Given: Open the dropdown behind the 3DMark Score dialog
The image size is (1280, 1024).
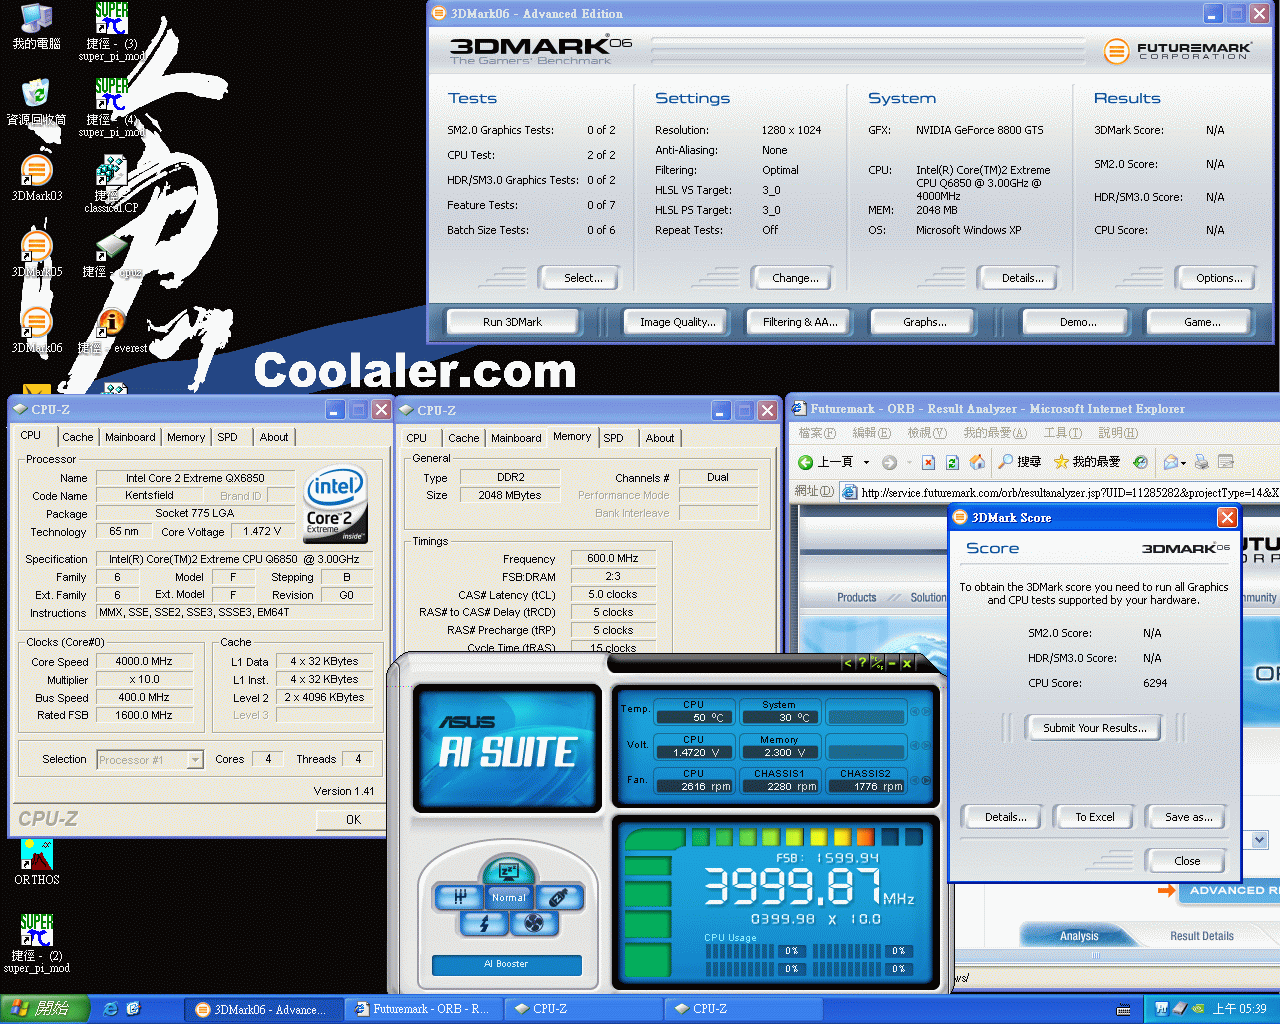Looking at the screenshot, I should [x=1259, y=840].
